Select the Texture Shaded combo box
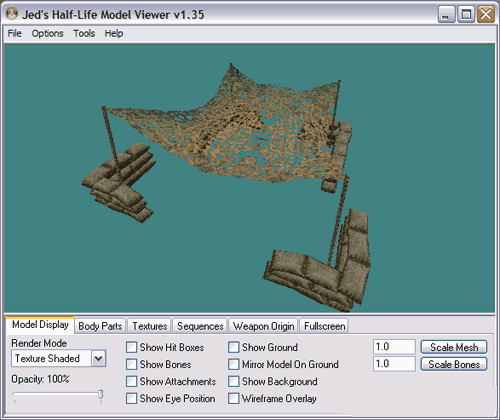Image resolution: width=500 pixels, height=420 pixels. click(59, 358)
